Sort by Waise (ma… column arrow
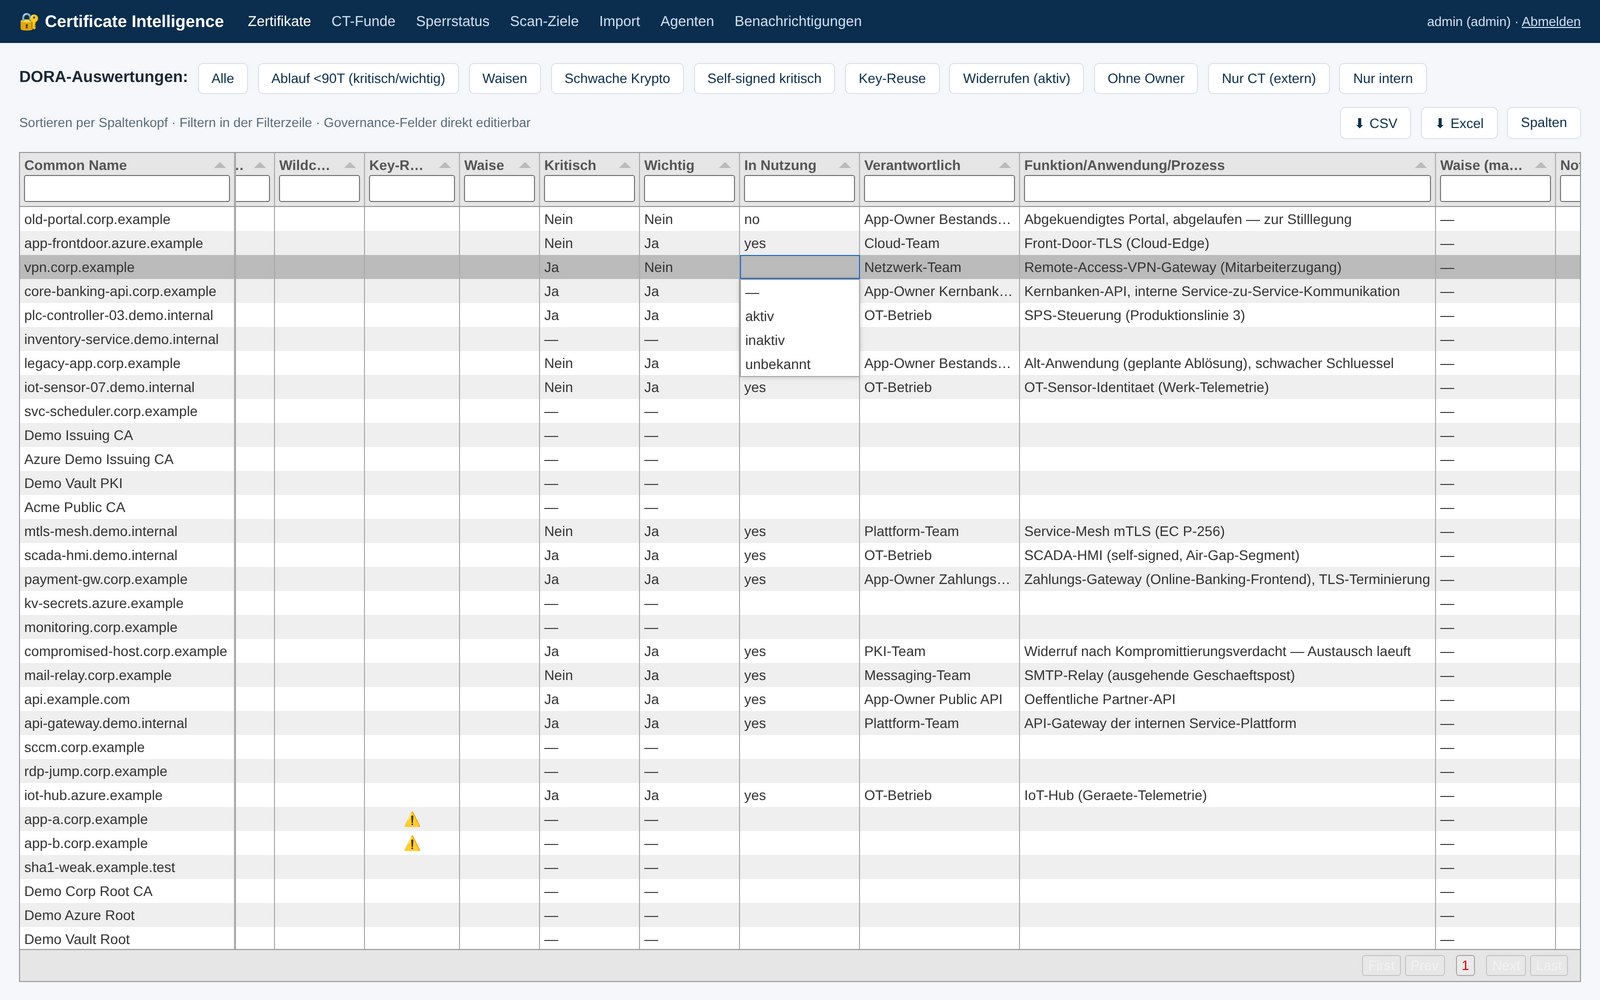 click(x=1541, y=165)
